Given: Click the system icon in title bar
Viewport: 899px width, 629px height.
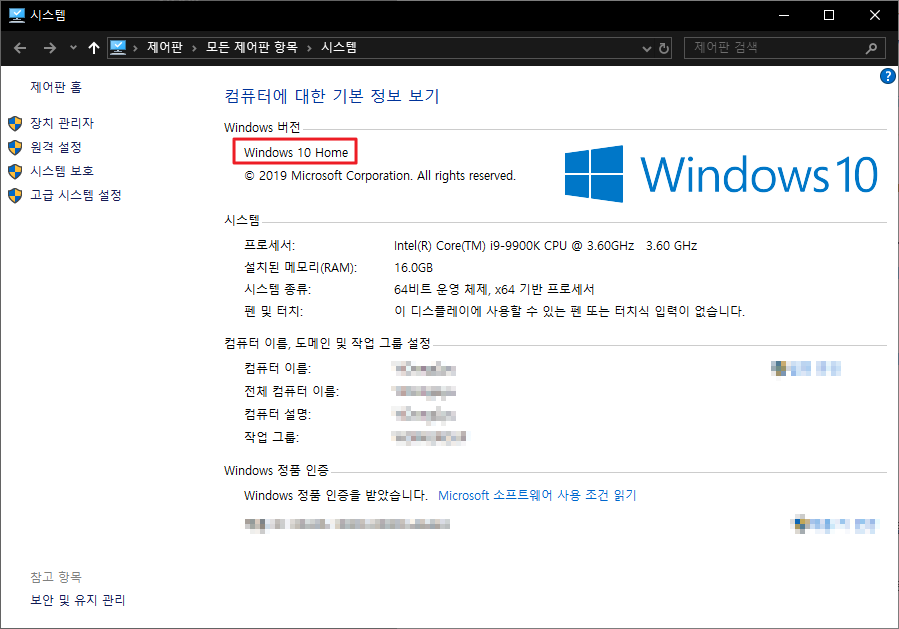Looking at the screenshot, I should pyautogui.click(x=17, y=15).
